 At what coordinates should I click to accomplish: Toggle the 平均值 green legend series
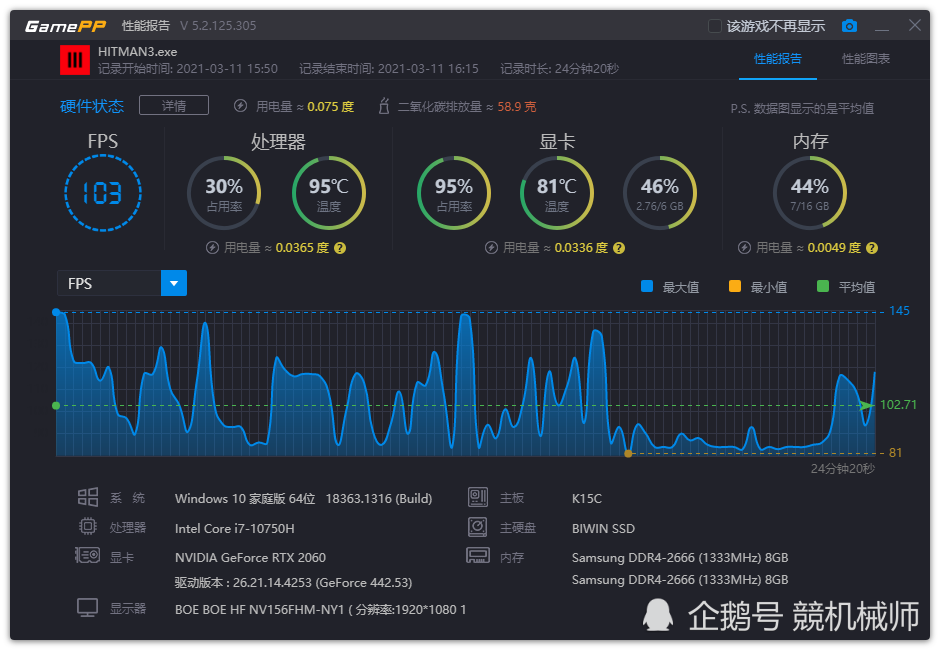pos(823,287)
